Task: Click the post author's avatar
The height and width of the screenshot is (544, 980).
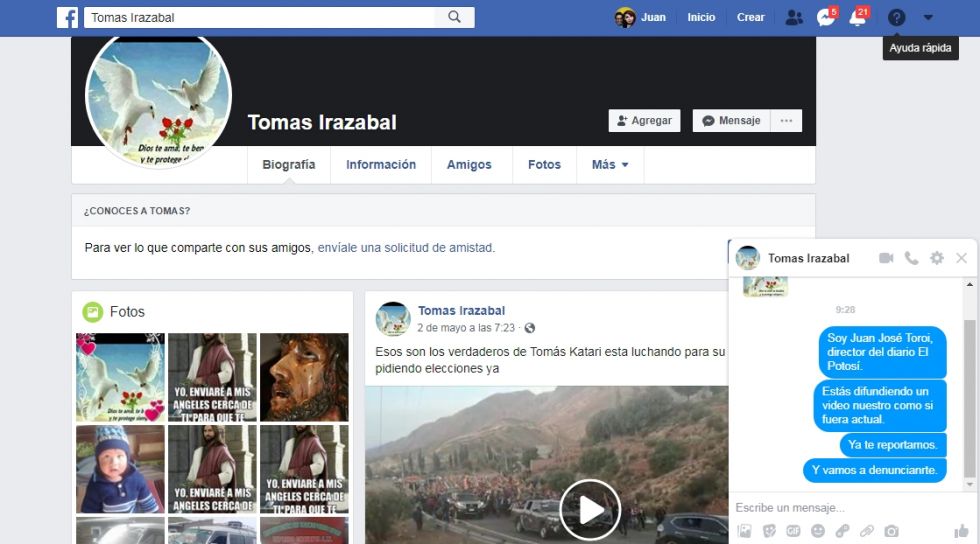Action: 392,318
